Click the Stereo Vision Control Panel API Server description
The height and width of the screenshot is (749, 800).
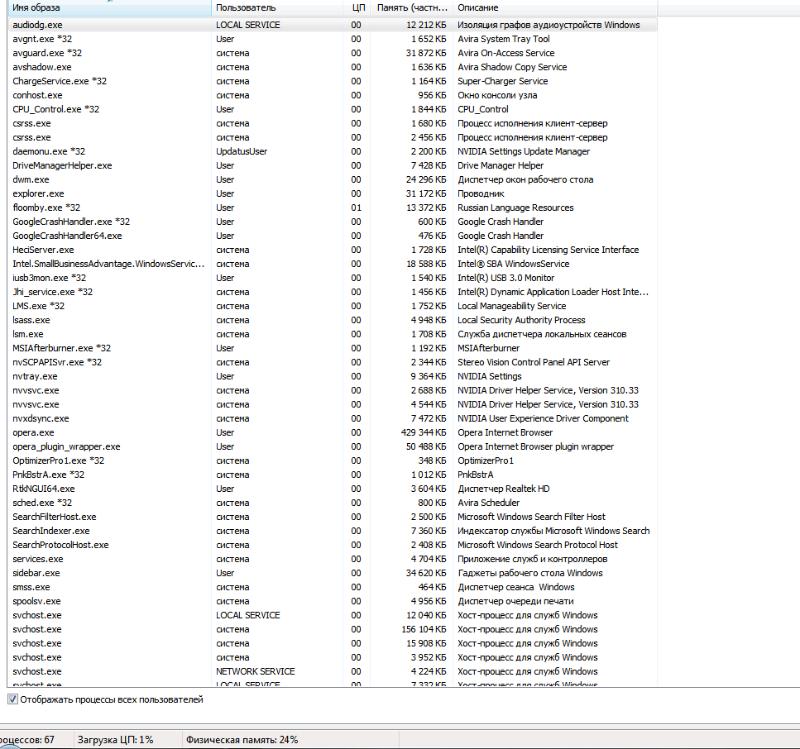(x=533, y=362)
